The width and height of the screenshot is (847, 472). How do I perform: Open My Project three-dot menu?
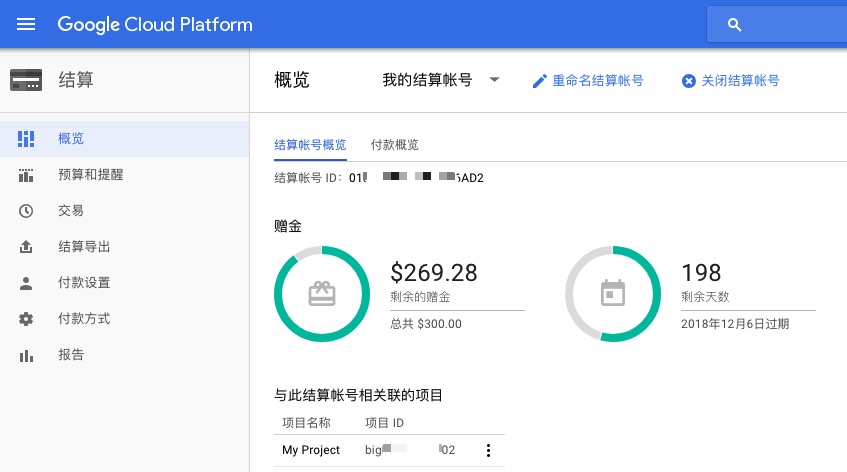coord(488,450)
